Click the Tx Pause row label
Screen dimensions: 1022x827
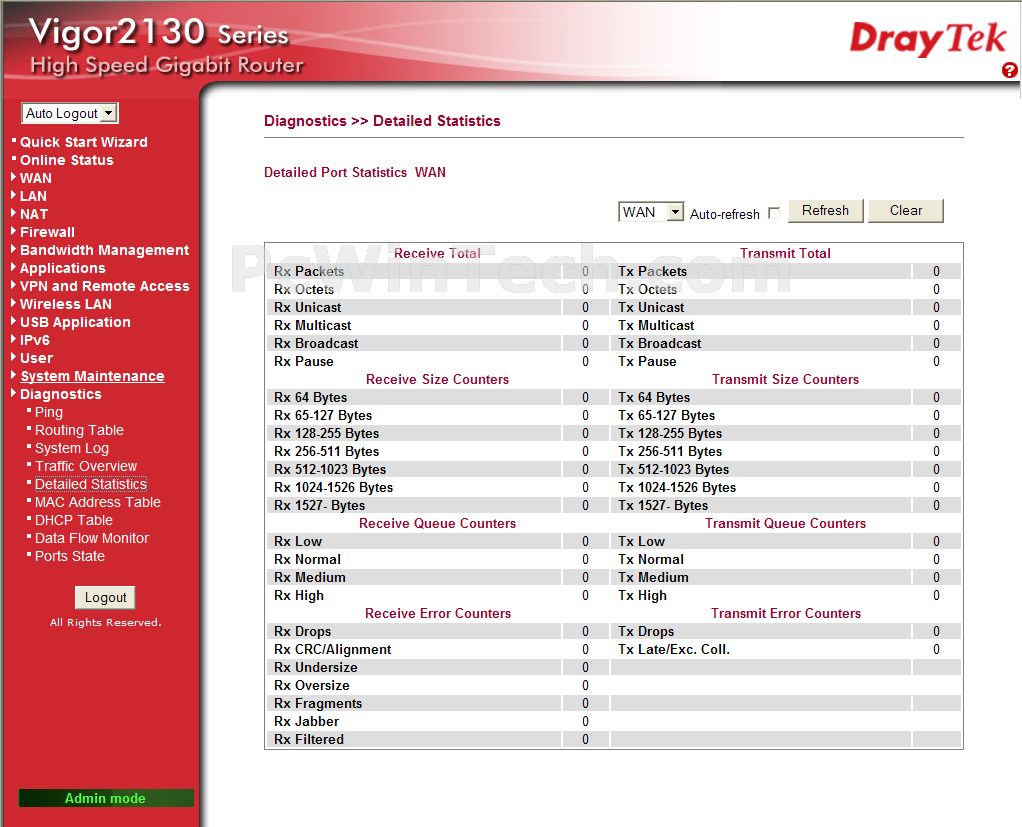tap(647, 362)
